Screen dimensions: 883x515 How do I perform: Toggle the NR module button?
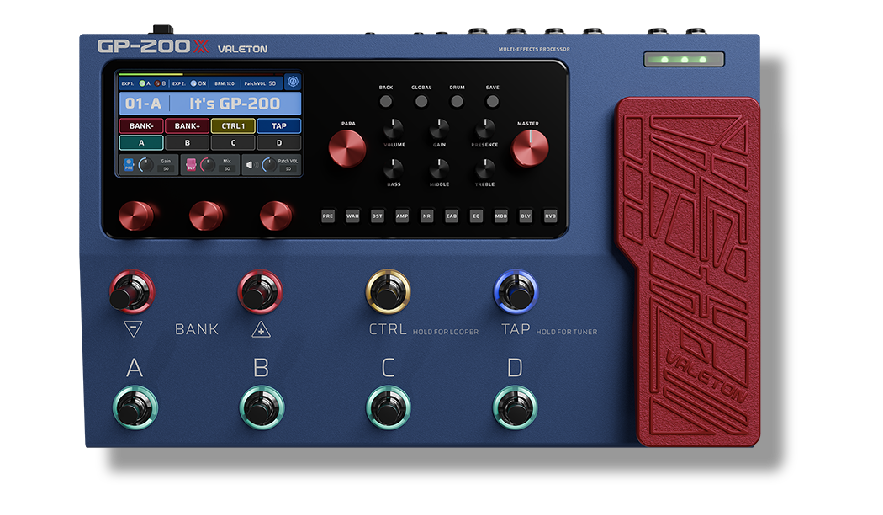pyautogui.click(x=427, y=216)
